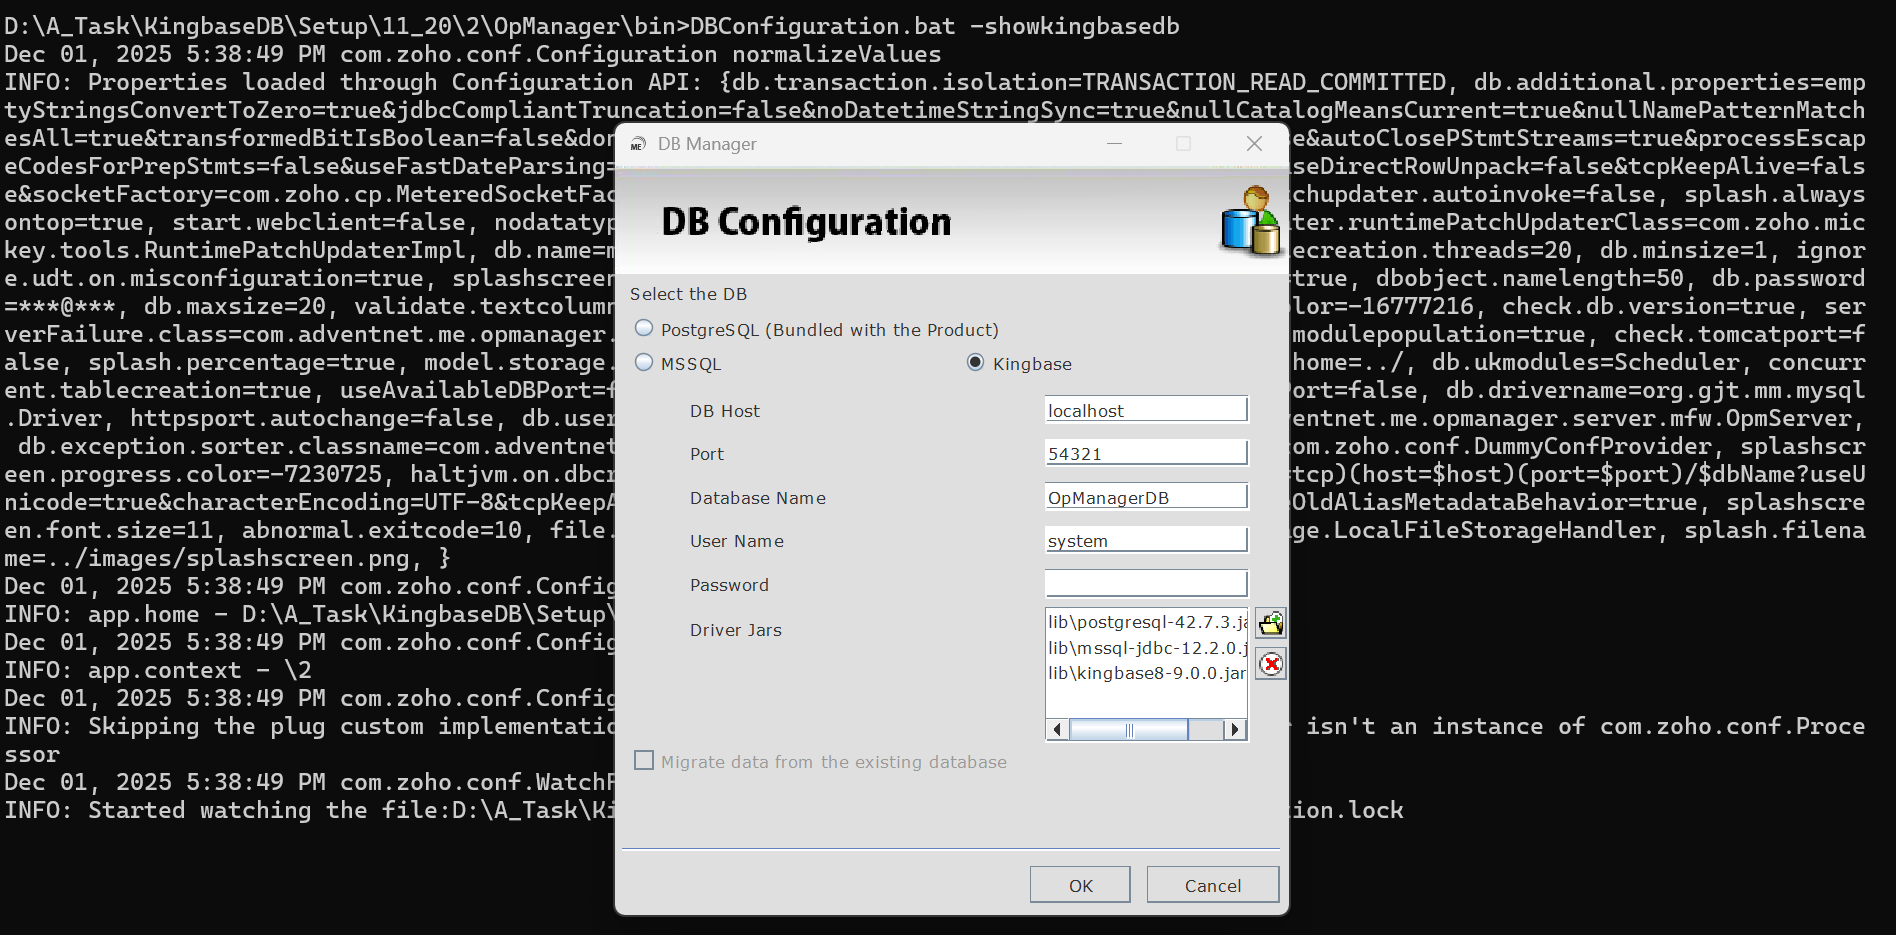This screenshot has height=935, width=1896.
Task: Click the left arrow of the Driver Jars scrollbar
Action: (1057, 730)
